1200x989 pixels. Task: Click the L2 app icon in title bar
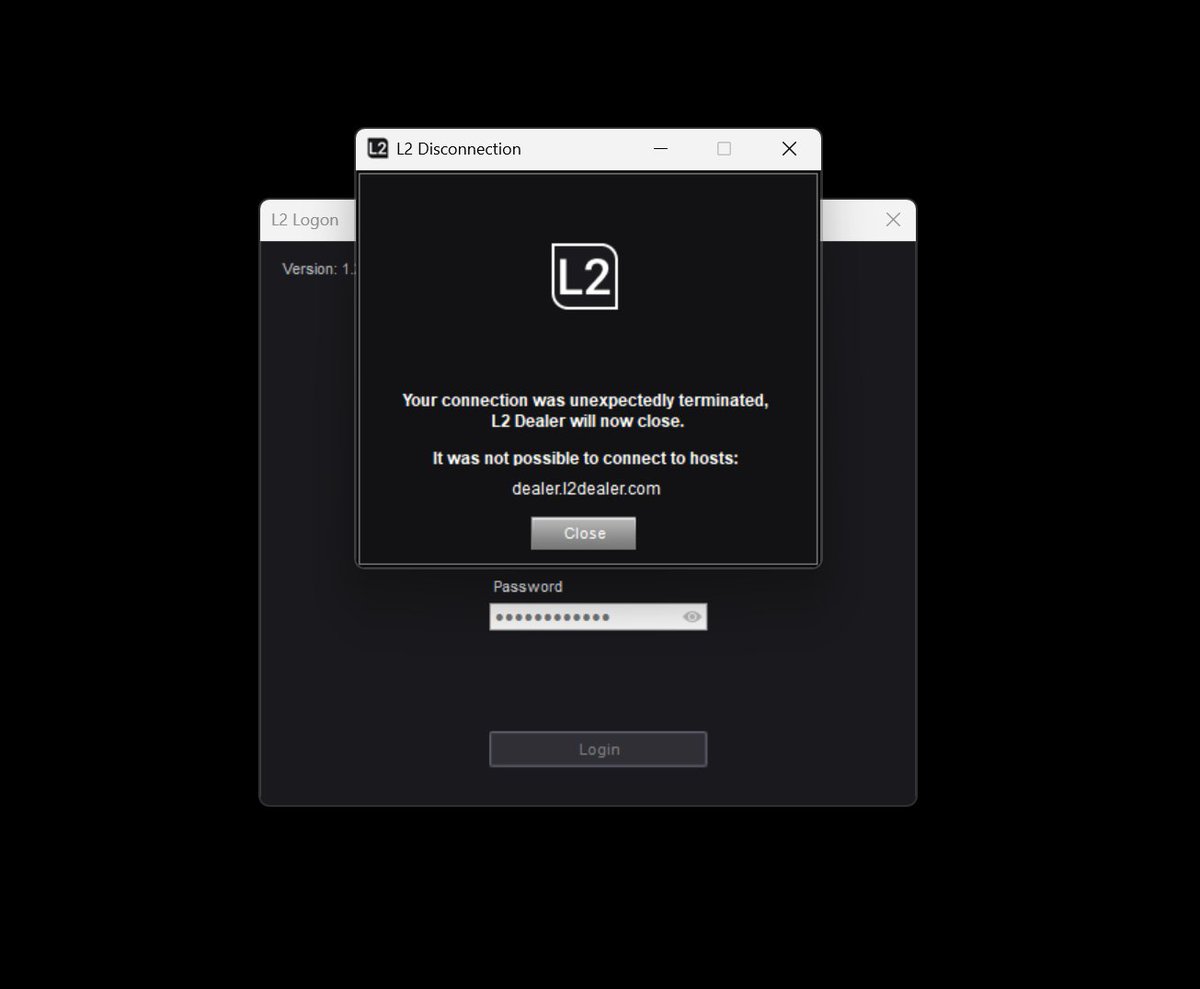(x=377, y=148)
